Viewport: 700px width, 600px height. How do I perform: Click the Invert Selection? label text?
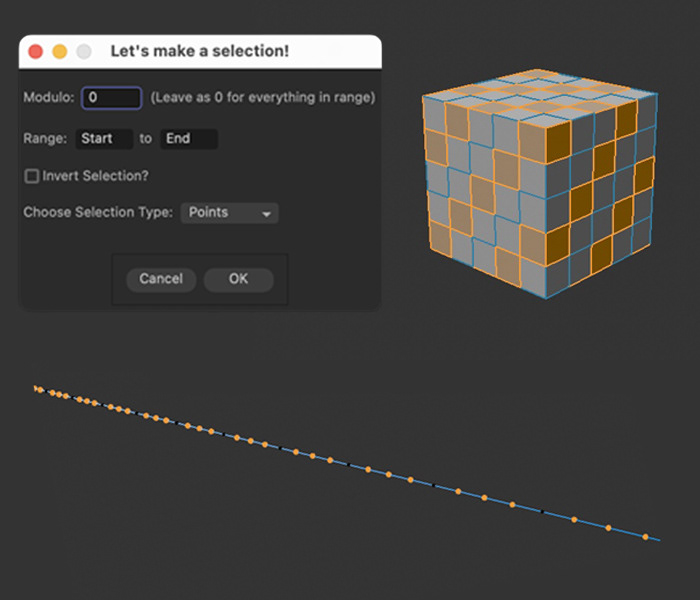click(95, 176)
